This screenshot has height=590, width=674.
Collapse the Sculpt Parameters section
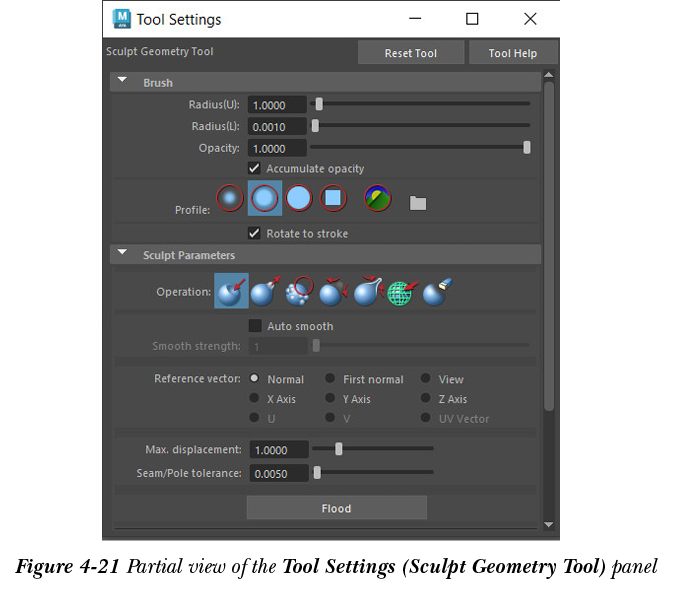click(x=122, y=254)
